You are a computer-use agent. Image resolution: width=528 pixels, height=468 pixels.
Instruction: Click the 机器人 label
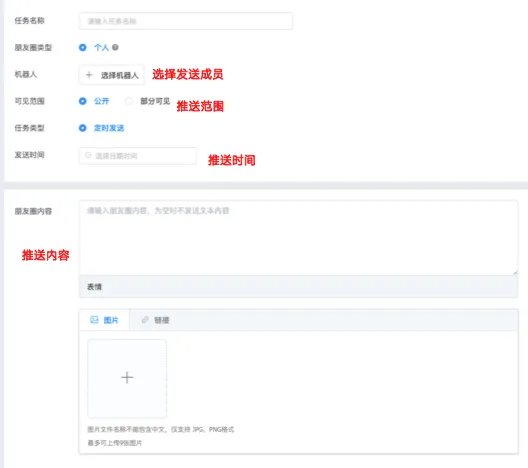tap(26, 74)
